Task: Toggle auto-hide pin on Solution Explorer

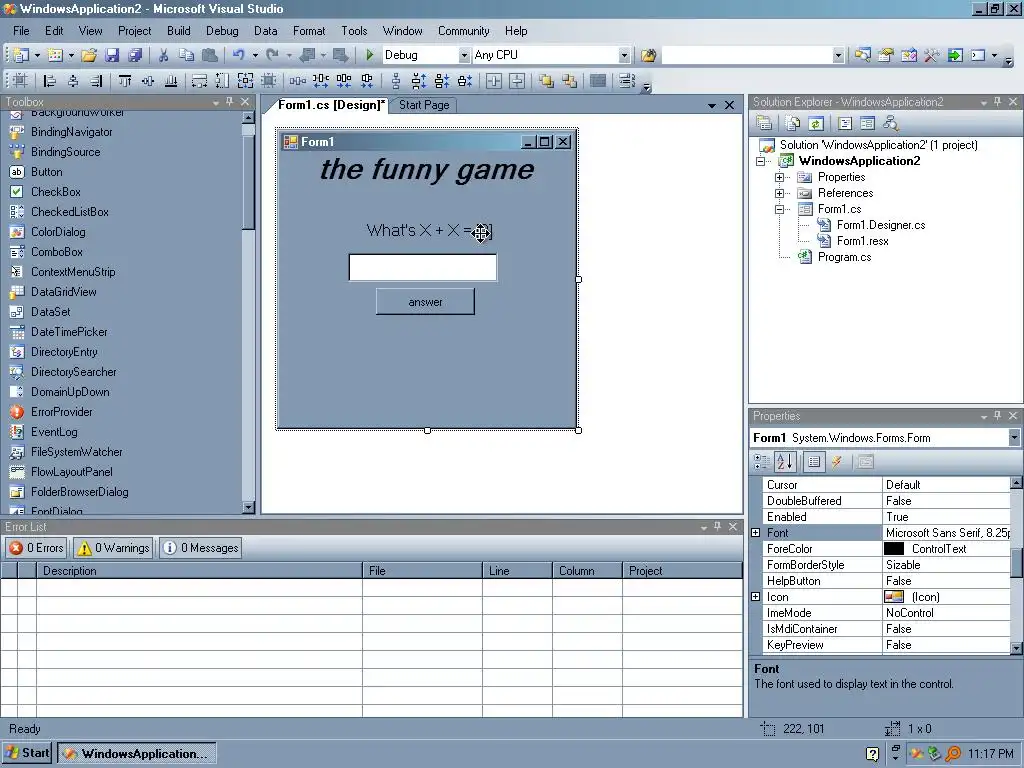Action: click(998, 102)
